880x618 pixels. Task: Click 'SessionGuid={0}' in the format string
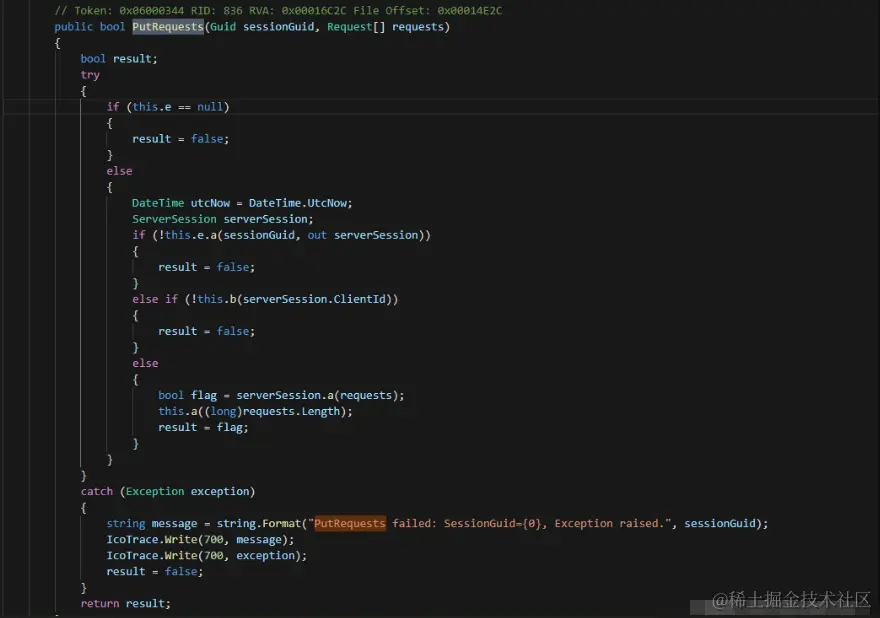click(x=493, y=524)
